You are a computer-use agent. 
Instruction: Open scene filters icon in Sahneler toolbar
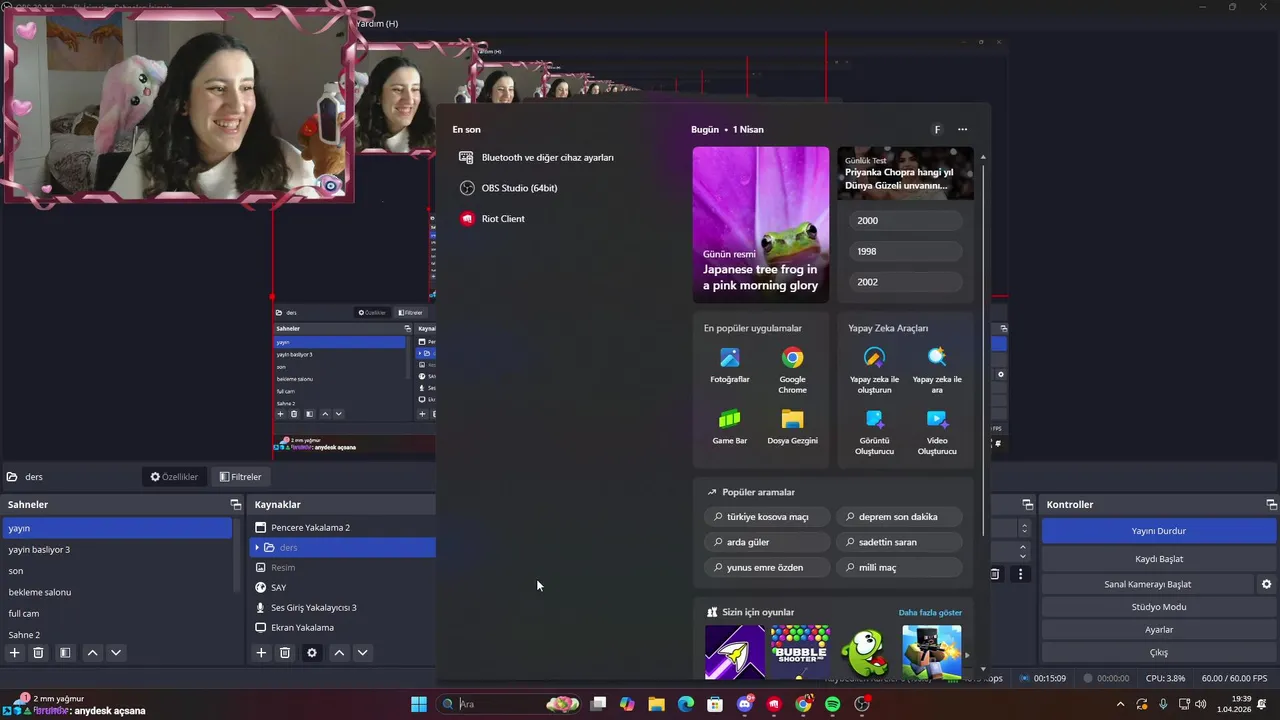(65, 653)
